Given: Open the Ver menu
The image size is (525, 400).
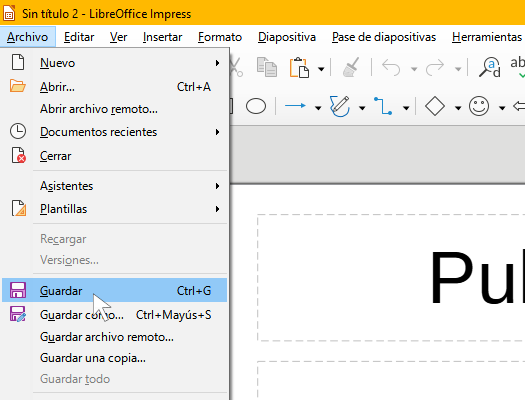Looking at the screenshot, I should pos(119,37).
